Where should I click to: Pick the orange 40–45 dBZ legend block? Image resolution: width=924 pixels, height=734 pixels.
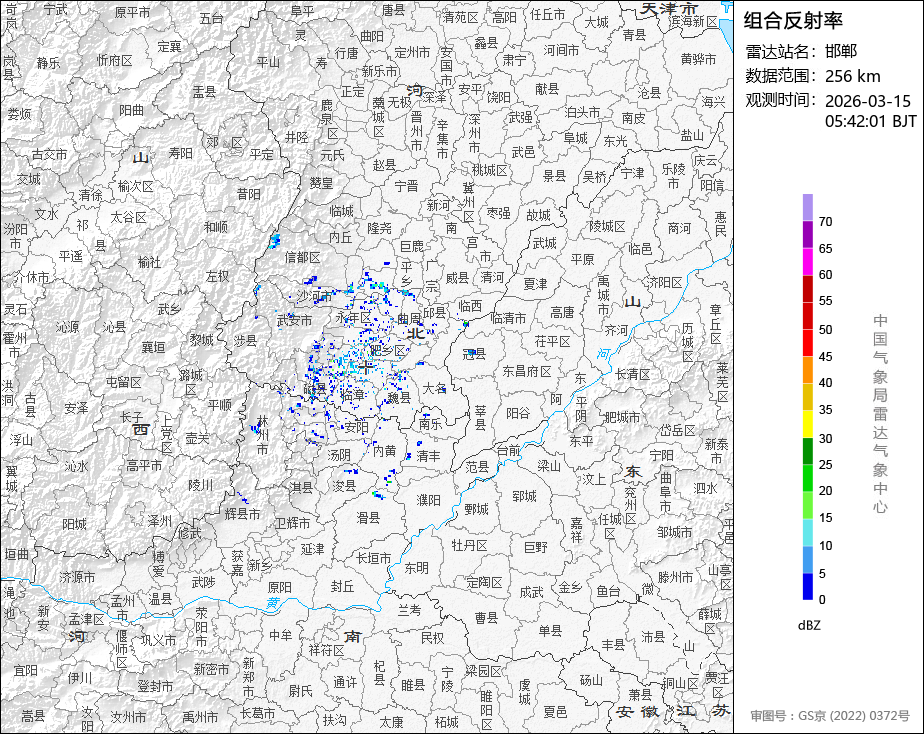(807, 369)
